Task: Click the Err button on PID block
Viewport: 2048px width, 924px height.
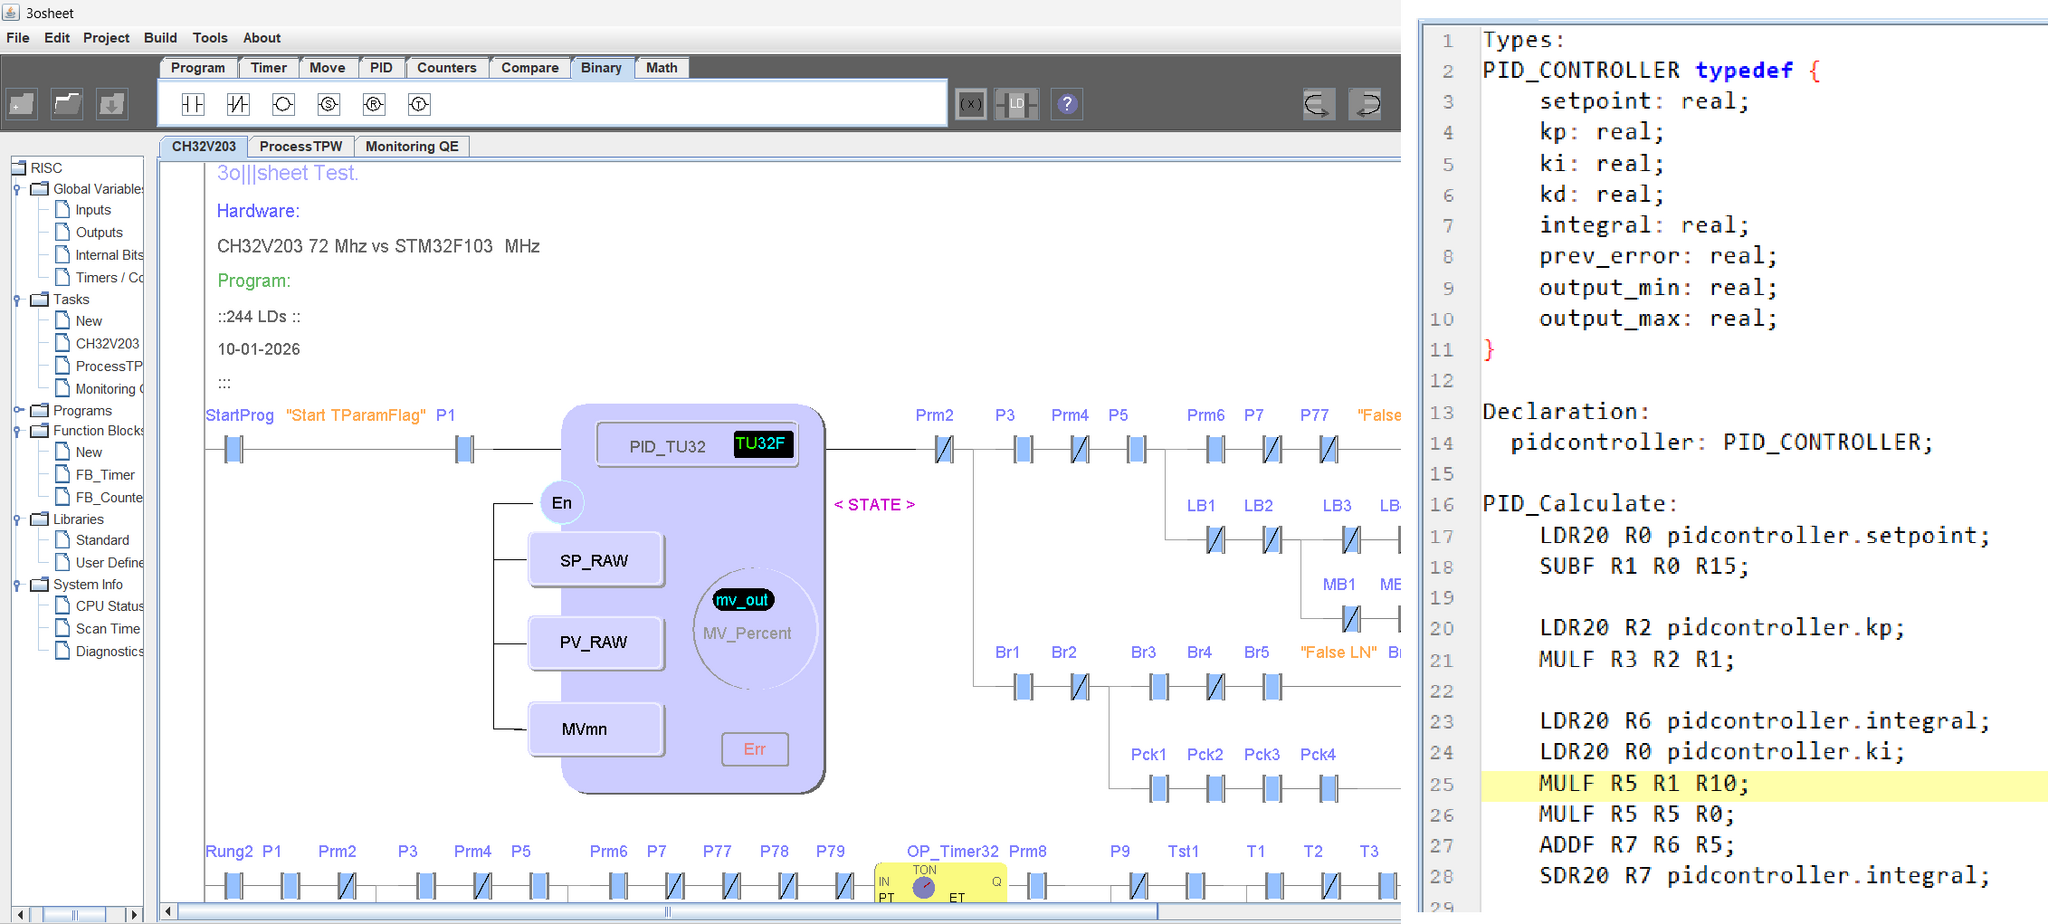Action: pyautogui.click(x=755, y=749)
